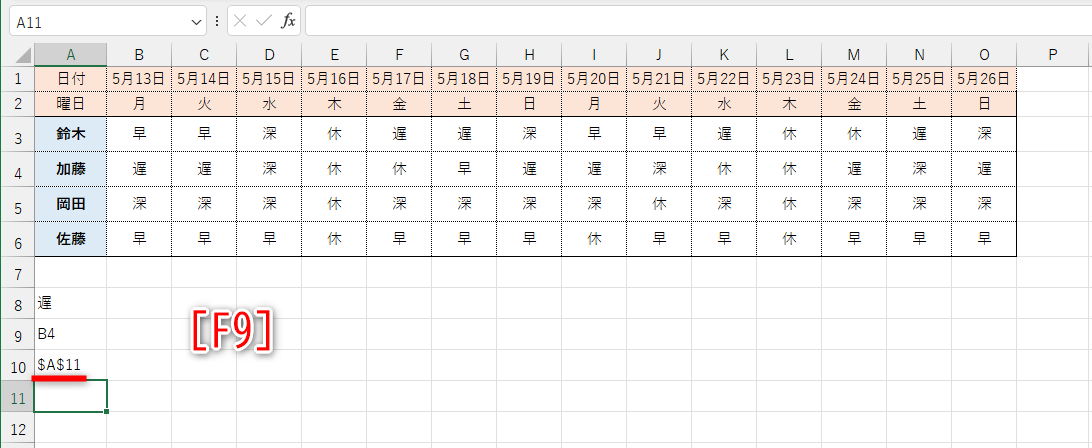Select row 7 header
Viewport: 1092px width, 448px height.
pos(17,273)
